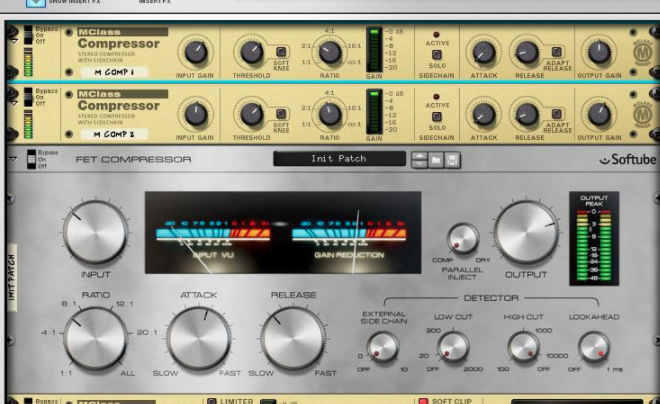This screenshot has height=404, width=660.
Task: Collapse the M COMP 2 device with fold arrow
Action: (x=14, y=103)
